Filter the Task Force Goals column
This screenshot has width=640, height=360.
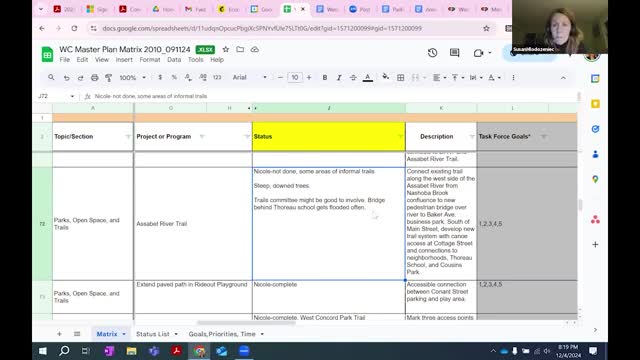tap(544, 136)
